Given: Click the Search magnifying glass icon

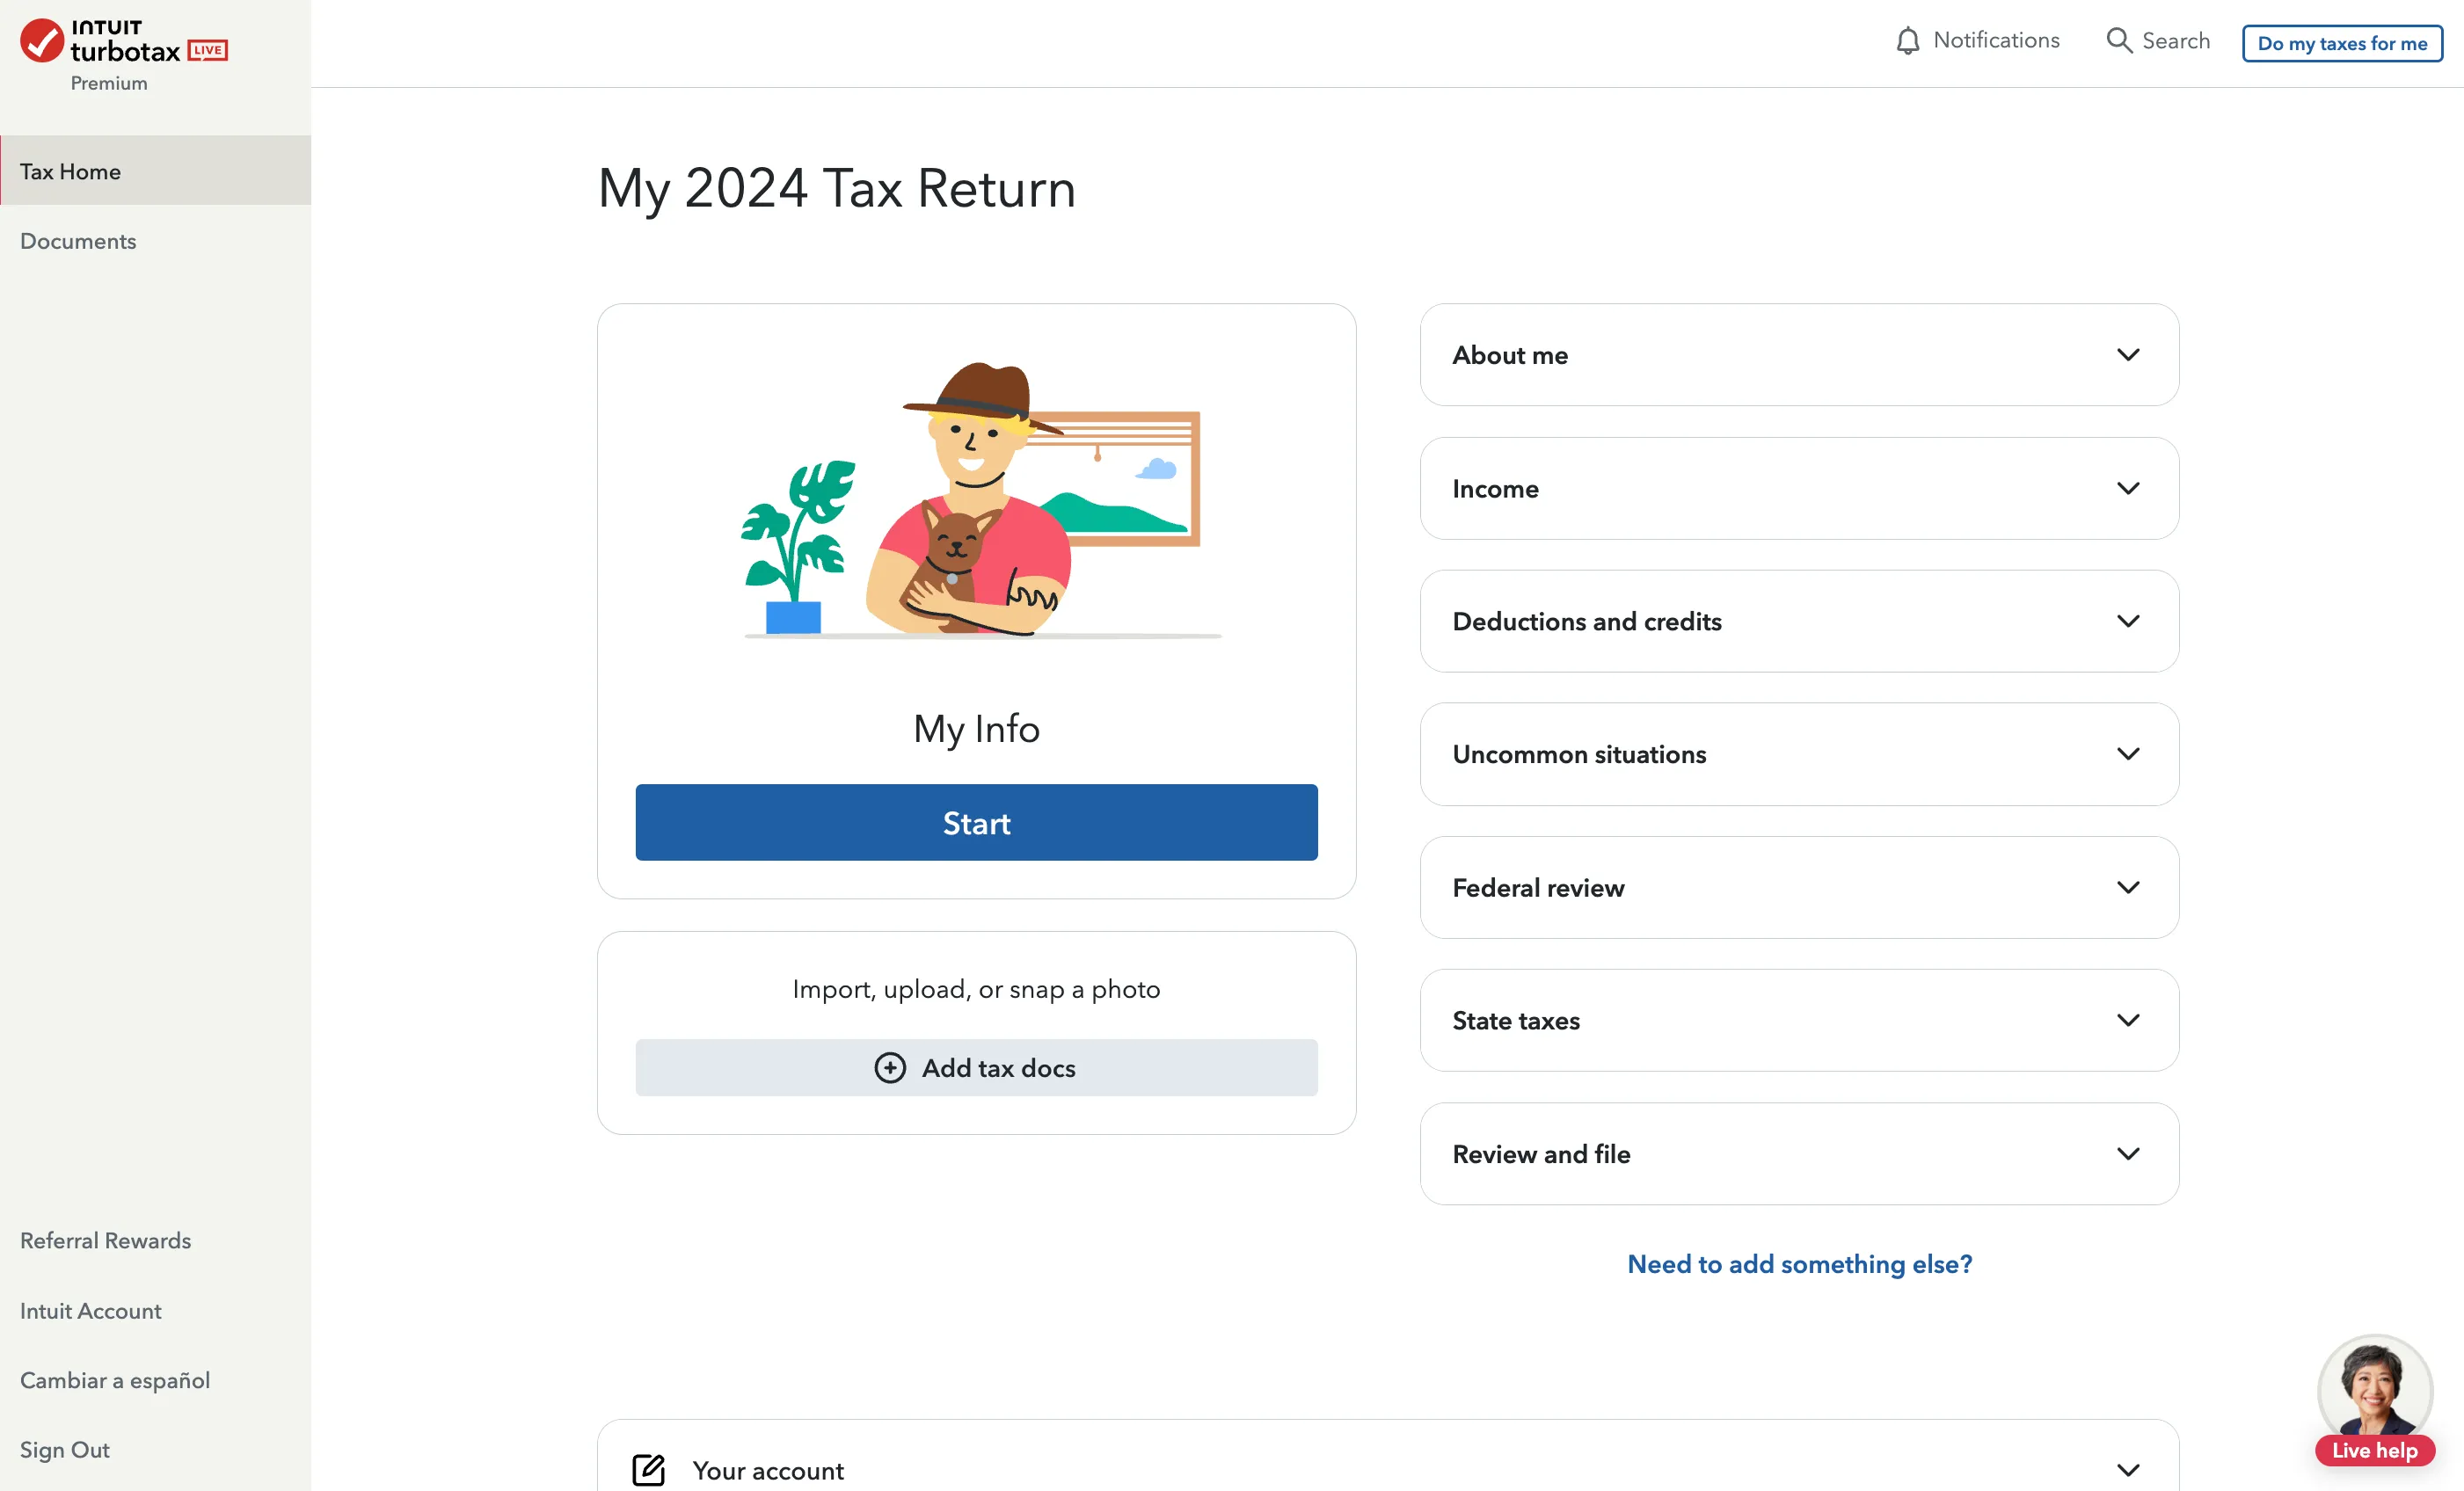Looking at the screenshot, I should [x=2118, y=41].
